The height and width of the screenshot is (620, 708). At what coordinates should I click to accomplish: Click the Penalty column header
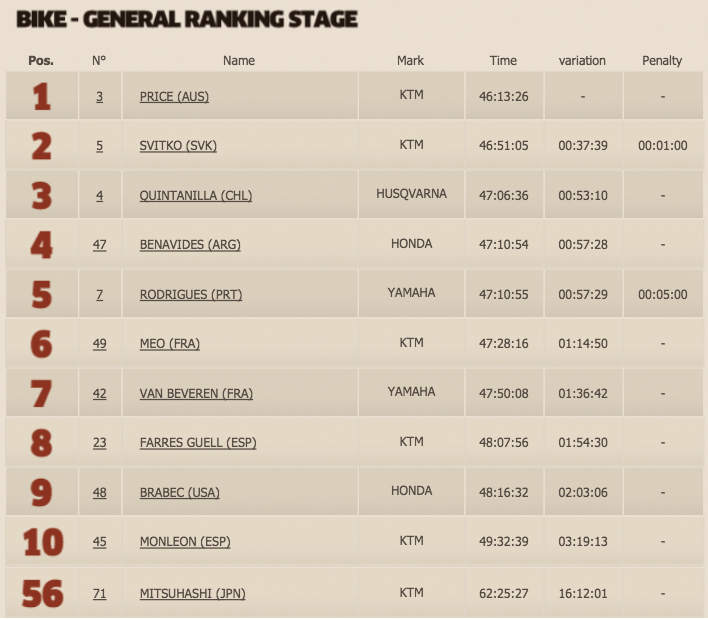click(662, 61)
